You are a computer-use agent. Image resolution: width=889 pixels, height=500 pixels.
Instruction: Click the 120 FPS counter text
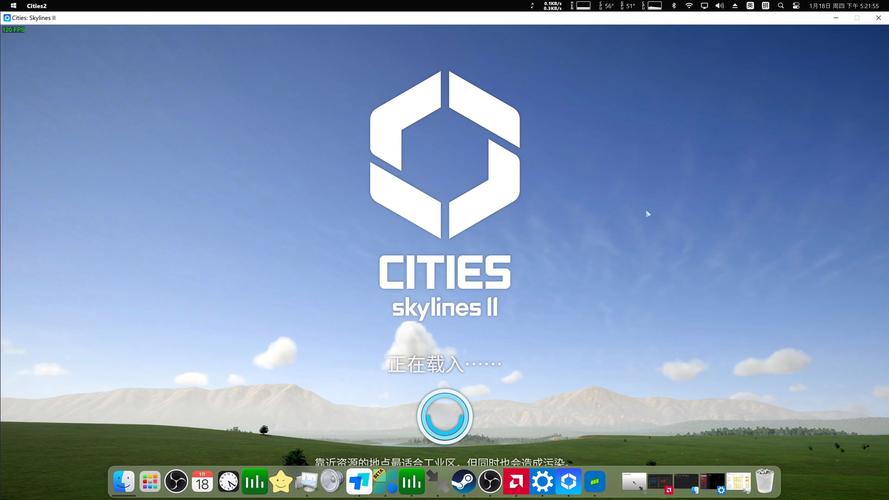pyautogui.click(x=12, y=29)
